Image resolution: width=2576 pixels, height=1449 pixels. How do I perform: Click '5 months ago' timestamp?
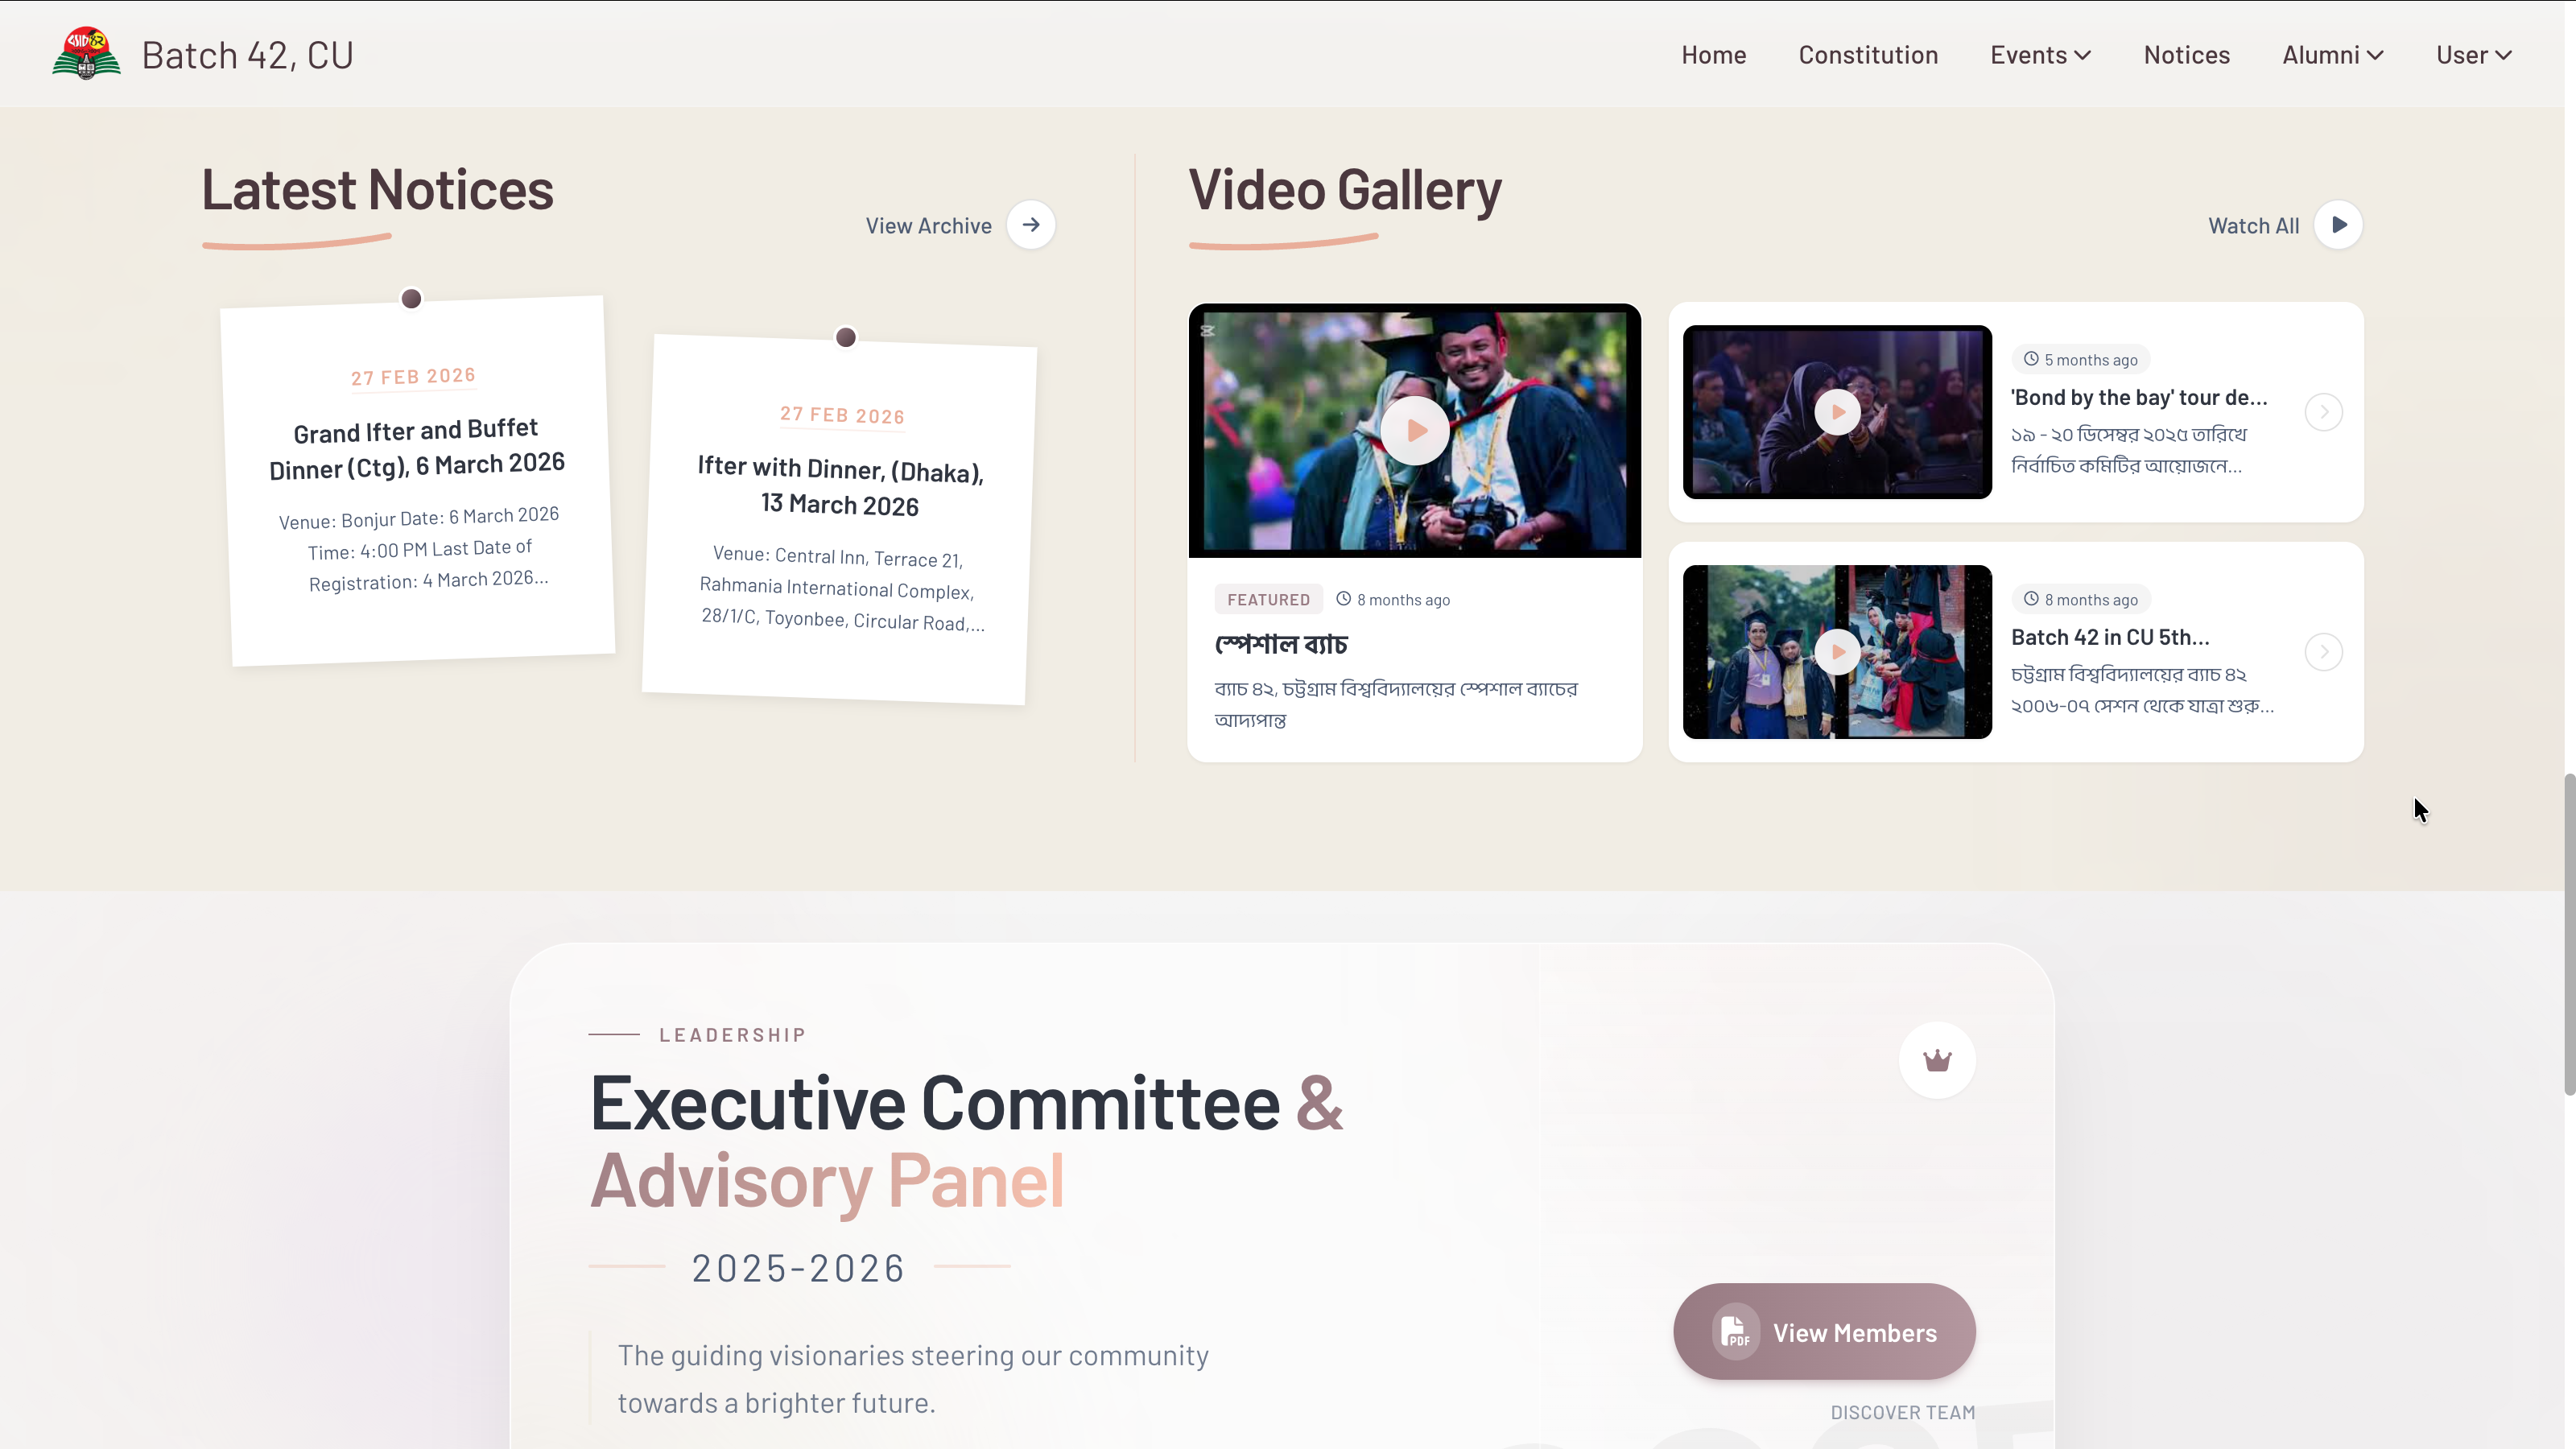[x=2090, y=360]
